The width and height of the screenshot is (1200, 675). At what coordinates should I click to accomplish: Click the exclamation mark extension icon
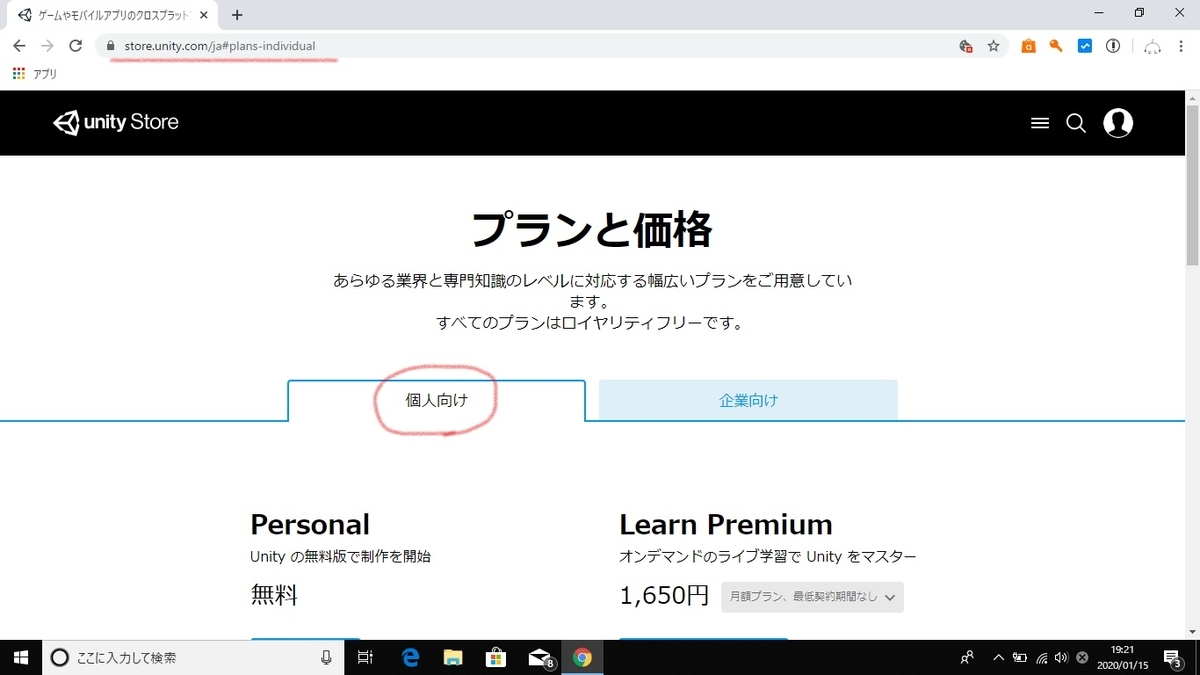click(x=1113, y=46)
